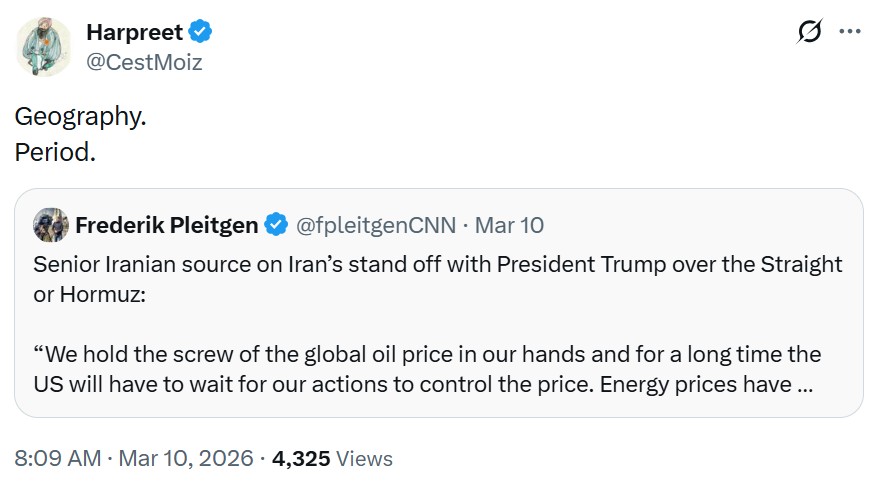880x481 pixels.
Task: Click Harpreet's blue verified badge
Action: tap(201, 33)
